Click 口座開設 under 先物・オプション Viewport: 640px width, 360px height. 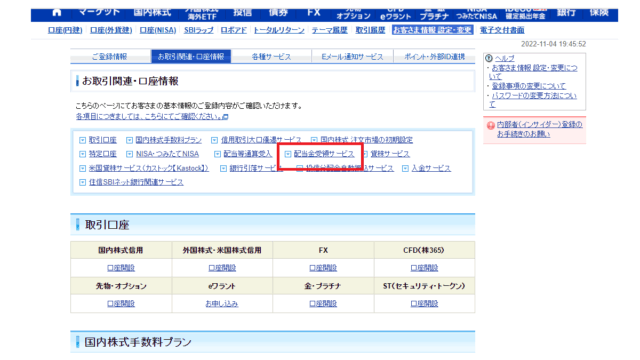point(121,304)
